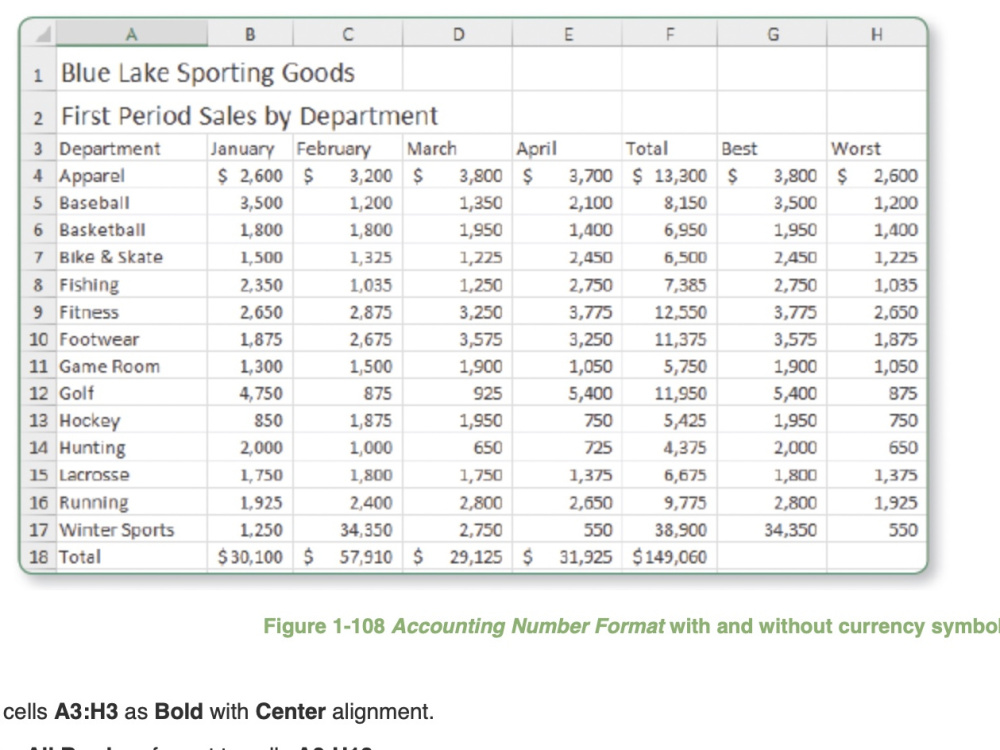Click the 'Running' department cell
The height and width of the screenshot is (750, 1000).
pyautogui.click(x=131, y=503)
